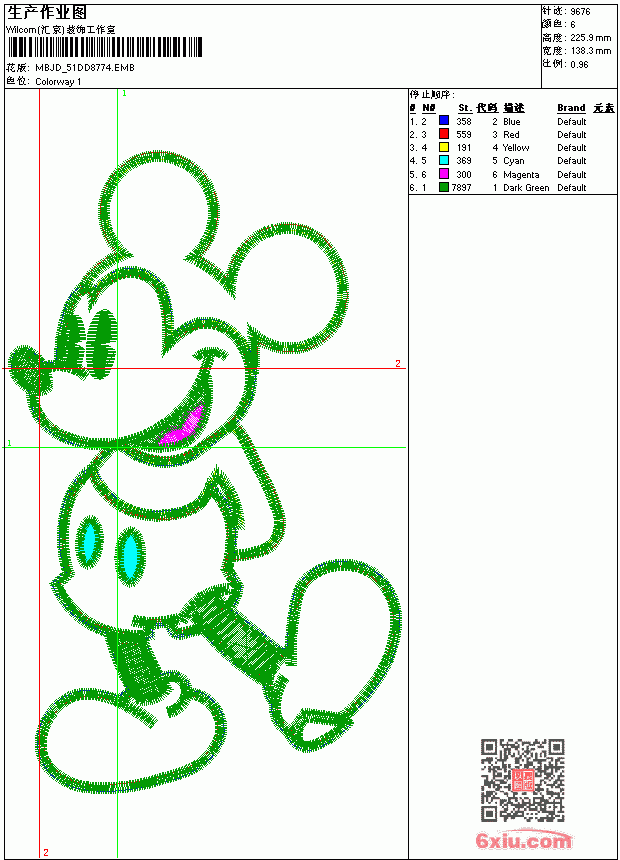
Task: Click the '生产作业图' title text
Action: (47, 12)
